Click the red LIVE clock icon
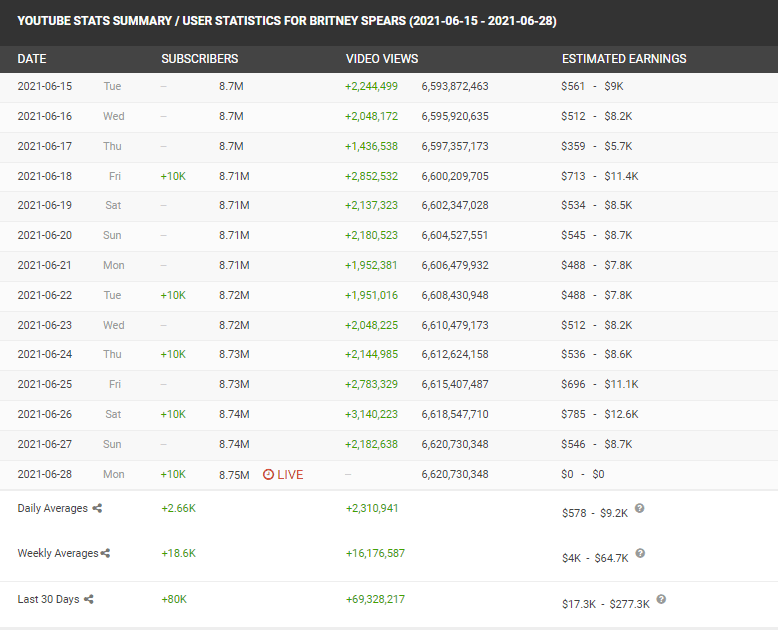 [x=268, y=475]
